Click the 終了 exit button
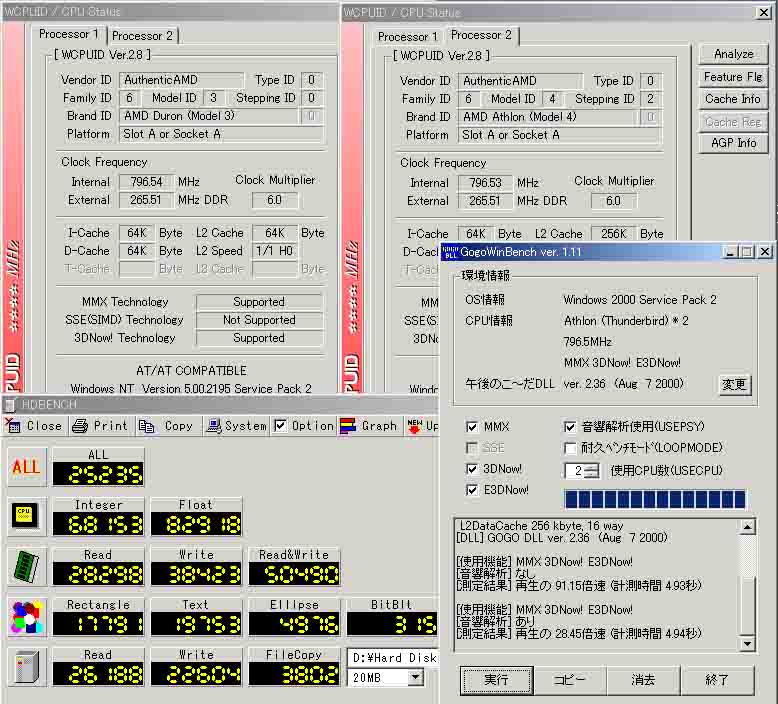Screen dimensions: 778x704 pos(716,680)
